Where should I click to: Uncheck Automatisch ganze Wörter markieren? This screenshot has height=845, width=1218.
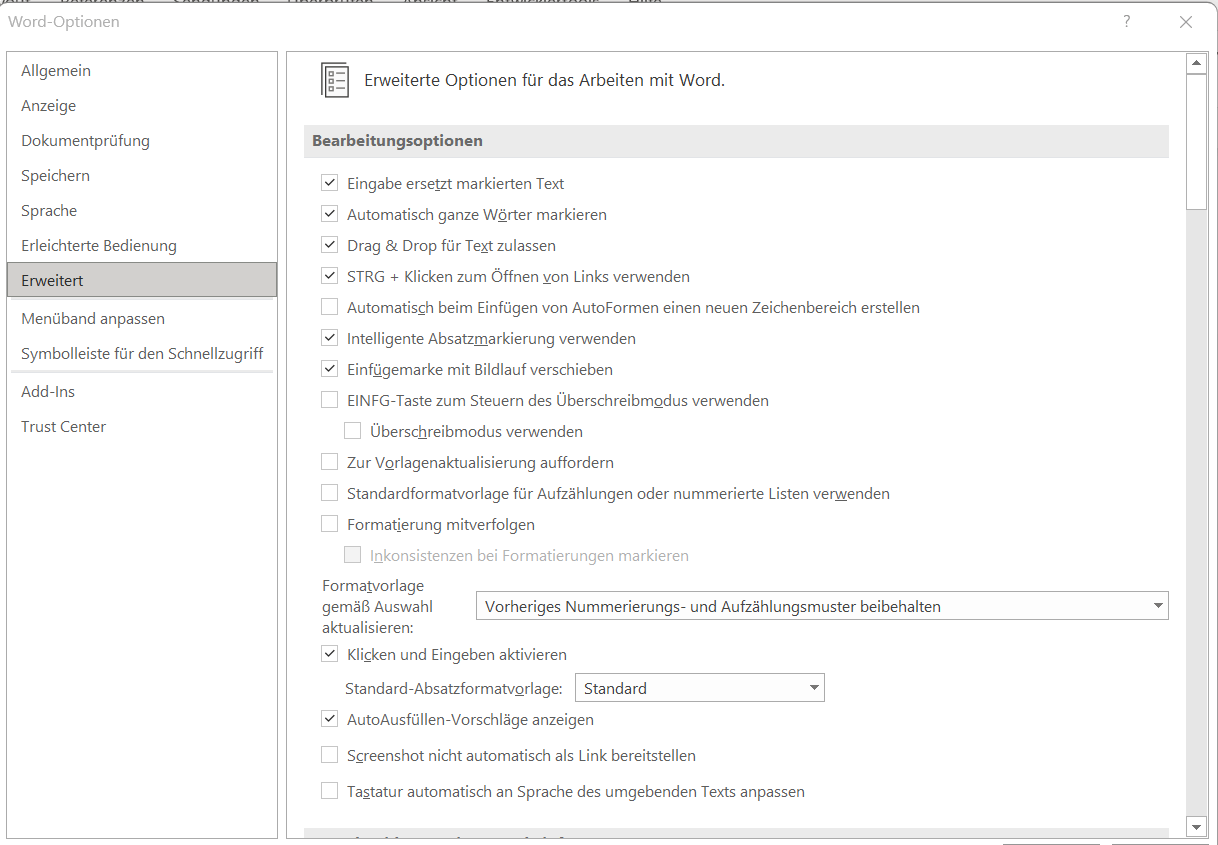pyautogui.click(x=329, y=214)
